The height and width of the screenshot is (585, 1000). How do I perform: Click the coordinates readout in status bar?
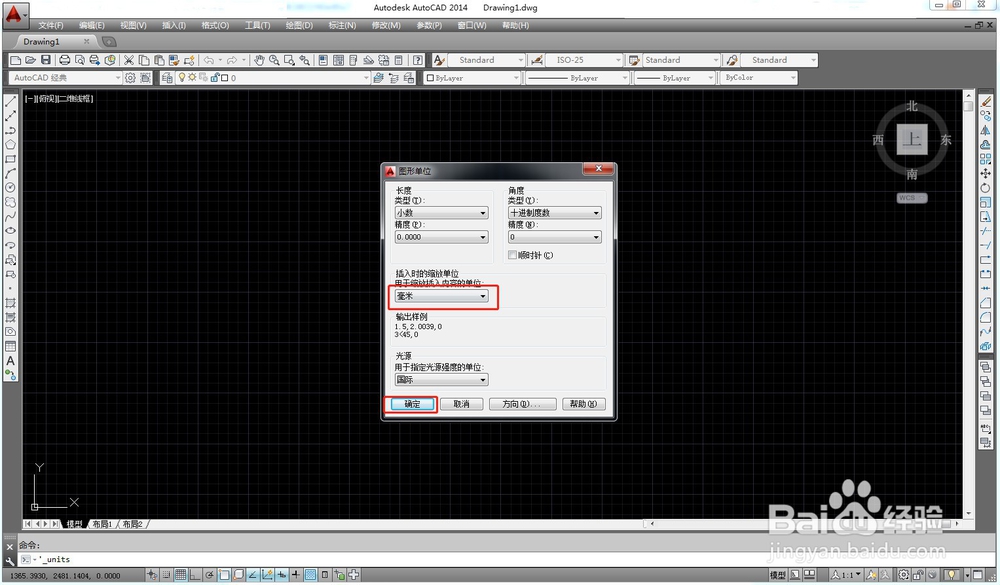tap(66, 575)
